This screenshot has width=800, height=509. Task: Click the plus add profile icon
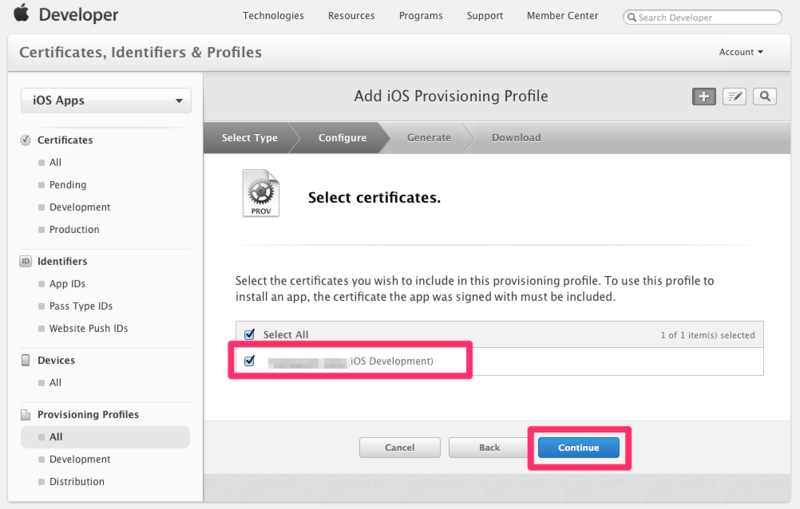[704, 96]
